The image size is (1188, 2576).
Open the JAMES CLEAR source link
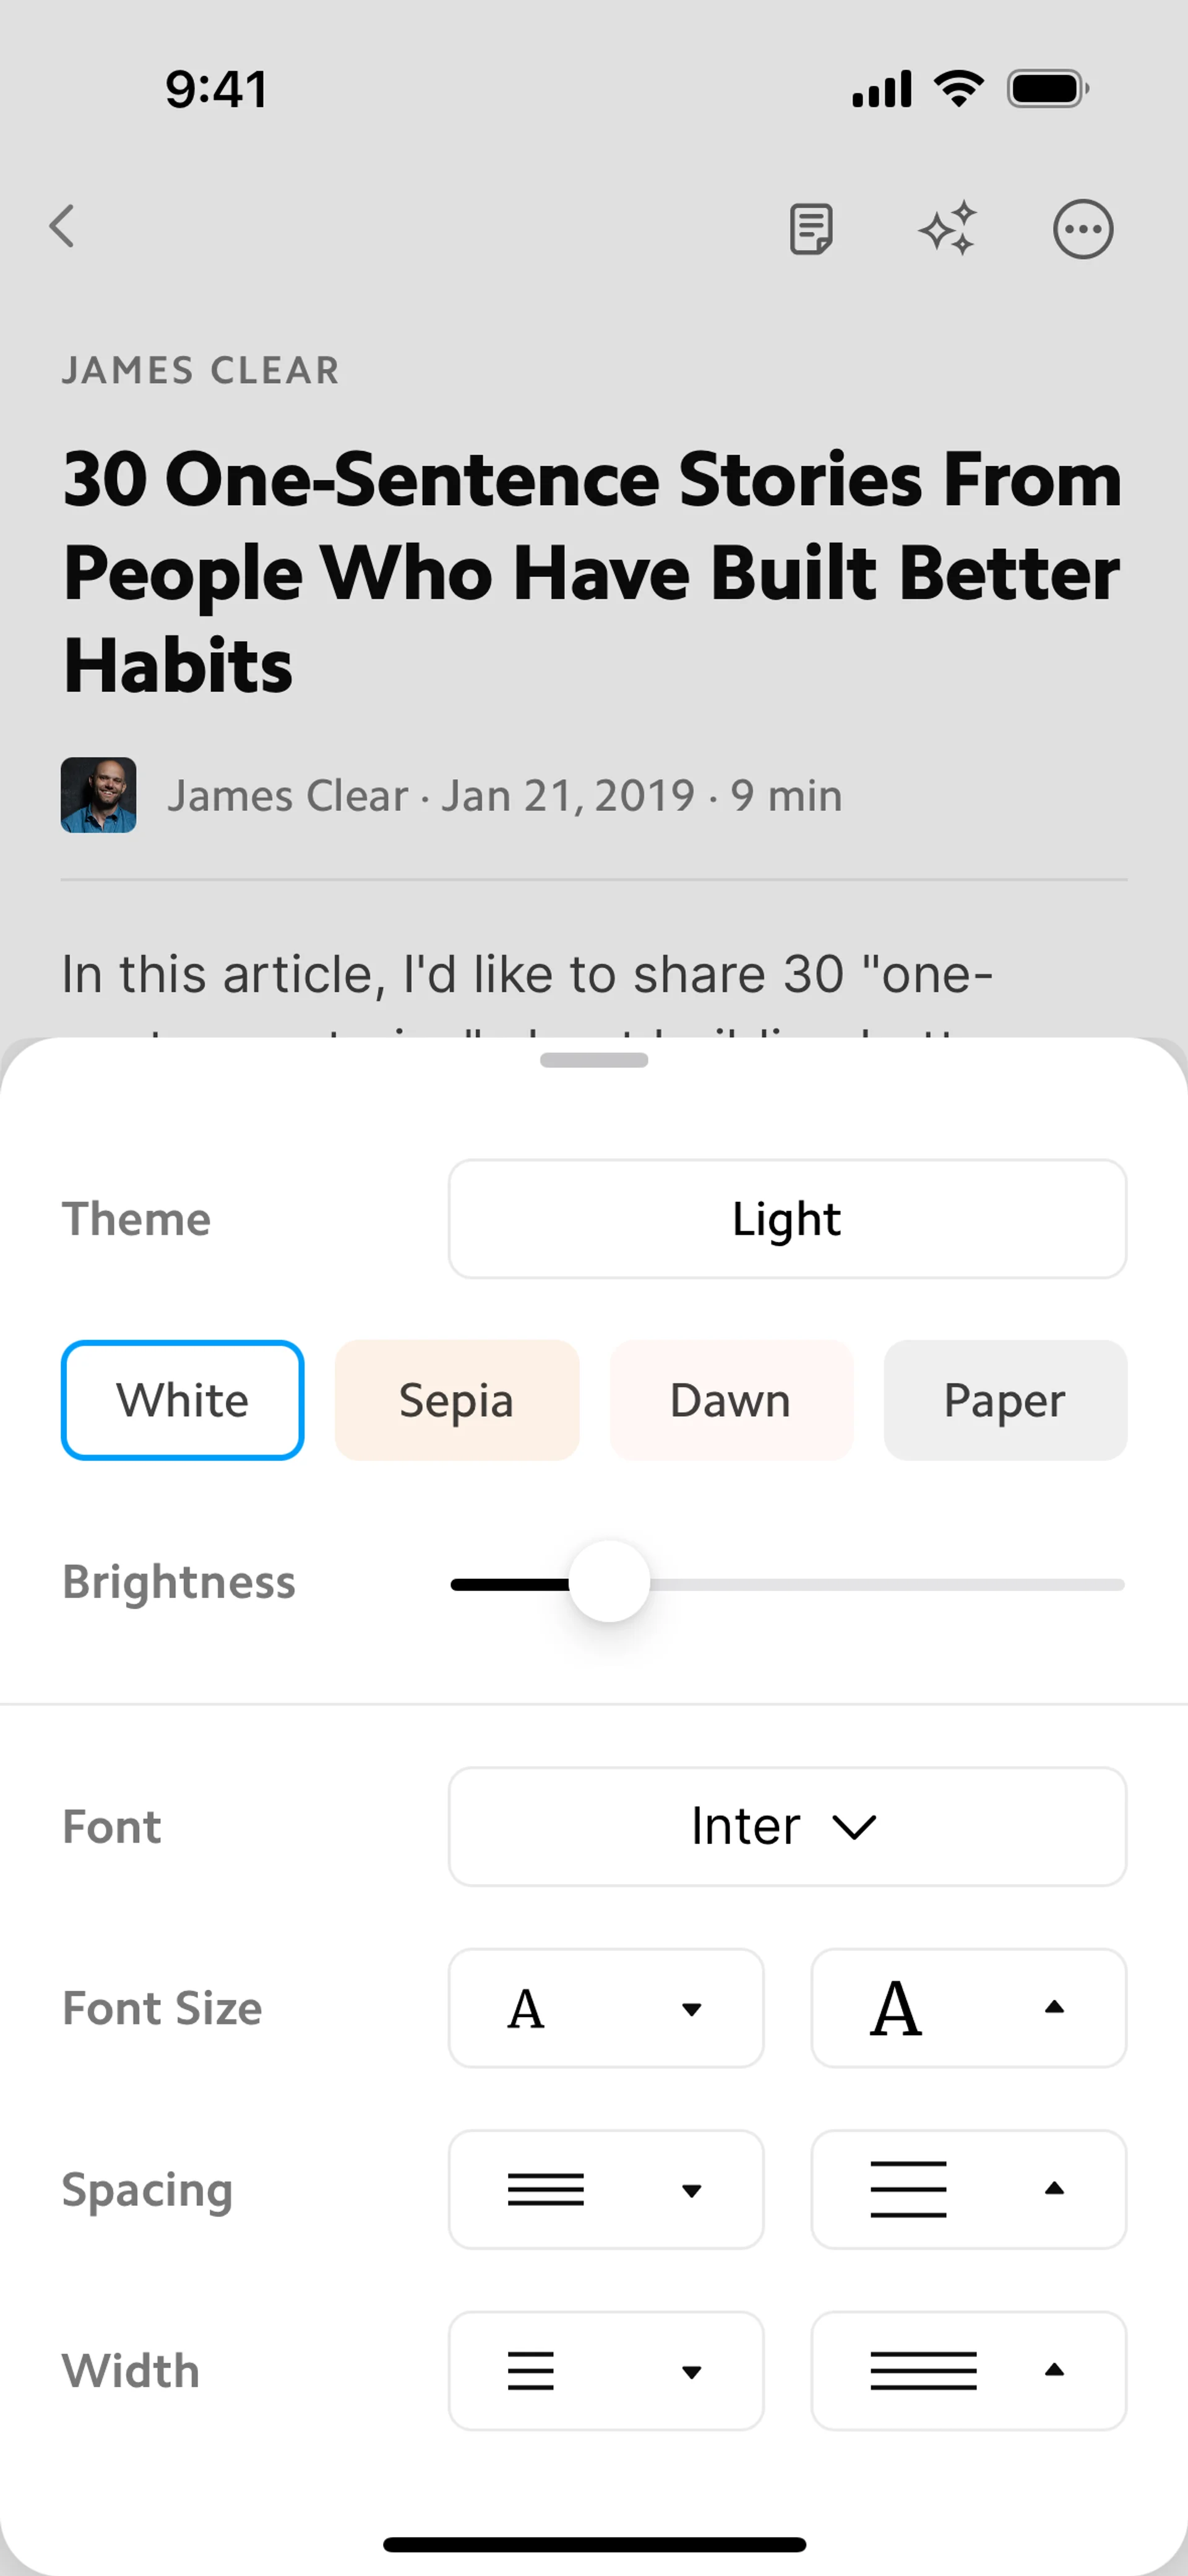201,371
